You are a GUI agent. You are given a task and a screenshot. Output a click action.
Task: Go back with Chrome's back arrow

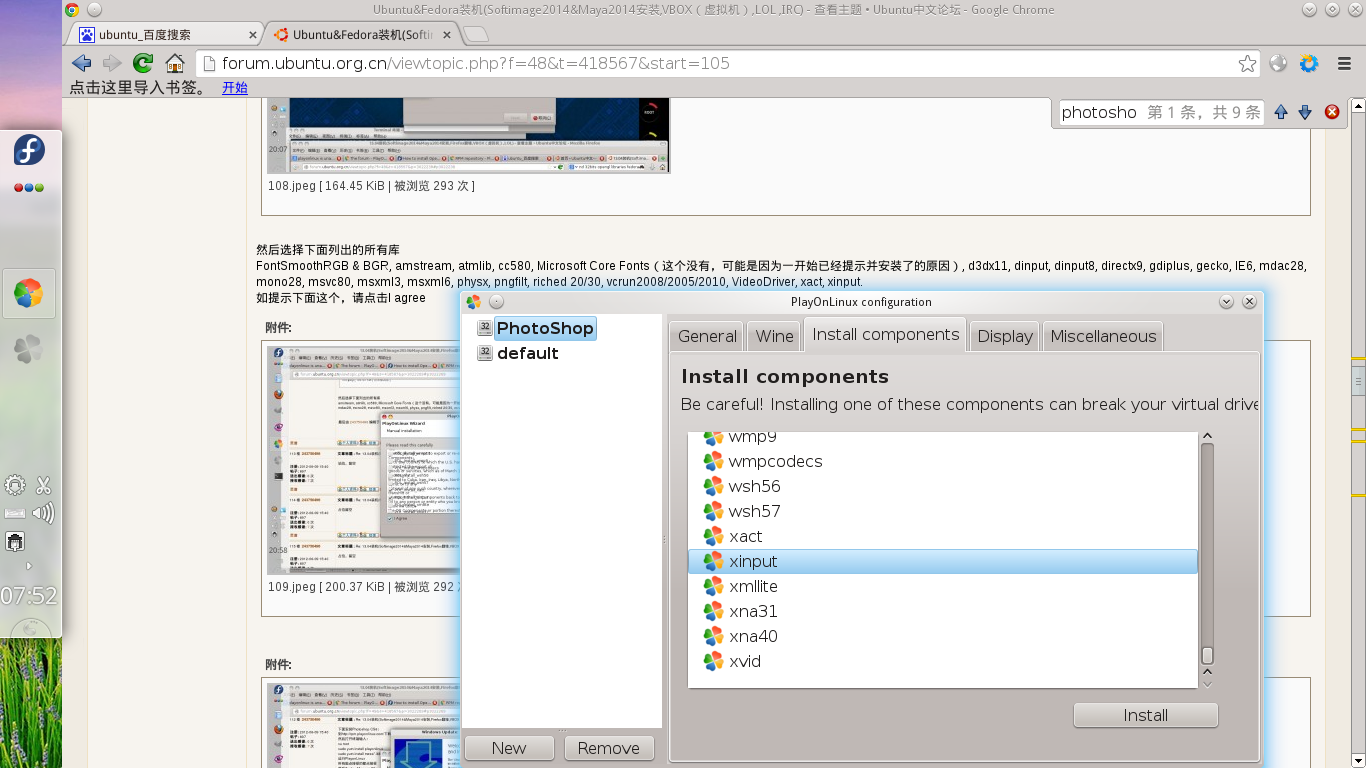[81, 63]
